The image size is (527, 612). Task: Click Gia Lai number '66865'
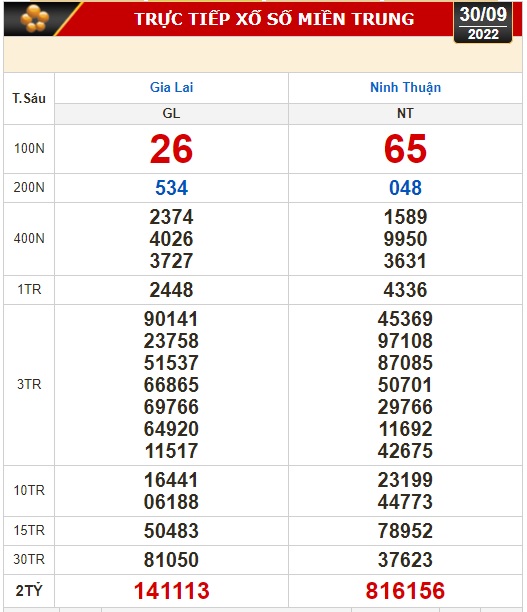click(x=171, y=385)
